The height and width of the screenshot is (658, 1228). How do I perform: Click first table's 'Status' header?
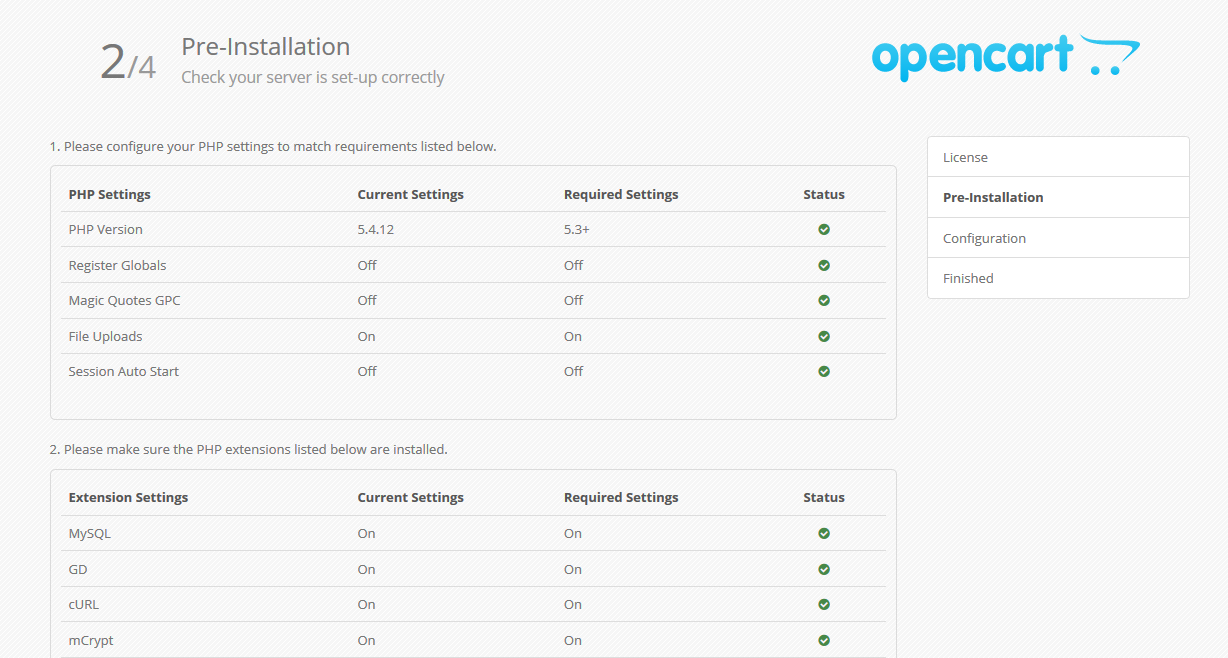click(824, 194)
